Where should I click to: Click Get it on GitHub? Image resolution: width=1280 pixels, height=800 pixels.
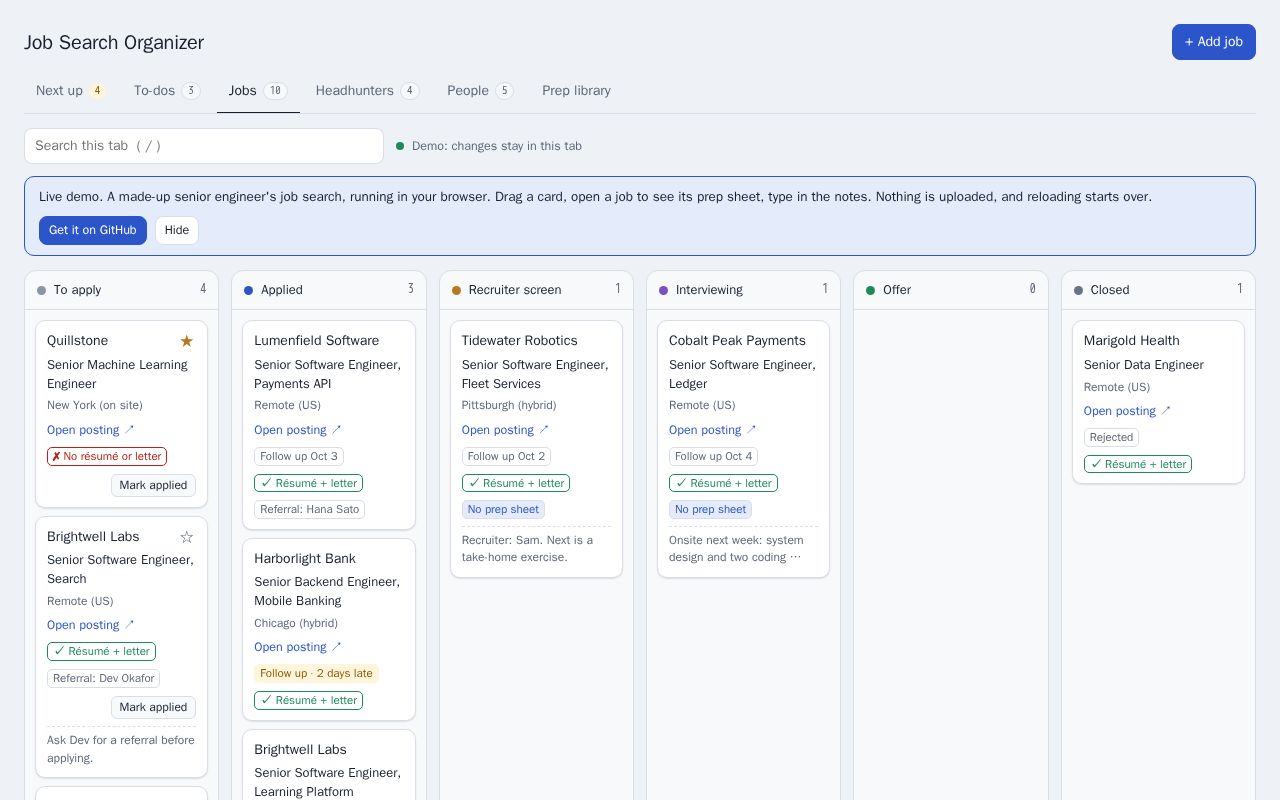(x=93, y=230)
